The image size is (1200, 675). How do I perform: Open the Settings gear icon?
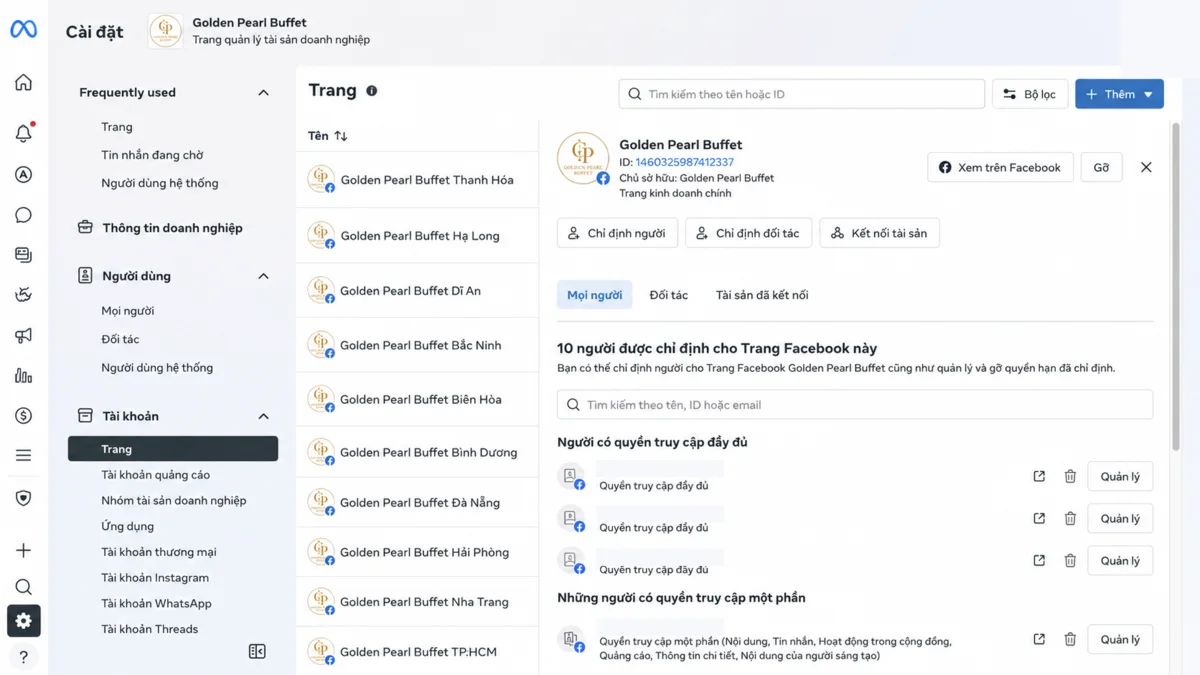tap(24, 621)
